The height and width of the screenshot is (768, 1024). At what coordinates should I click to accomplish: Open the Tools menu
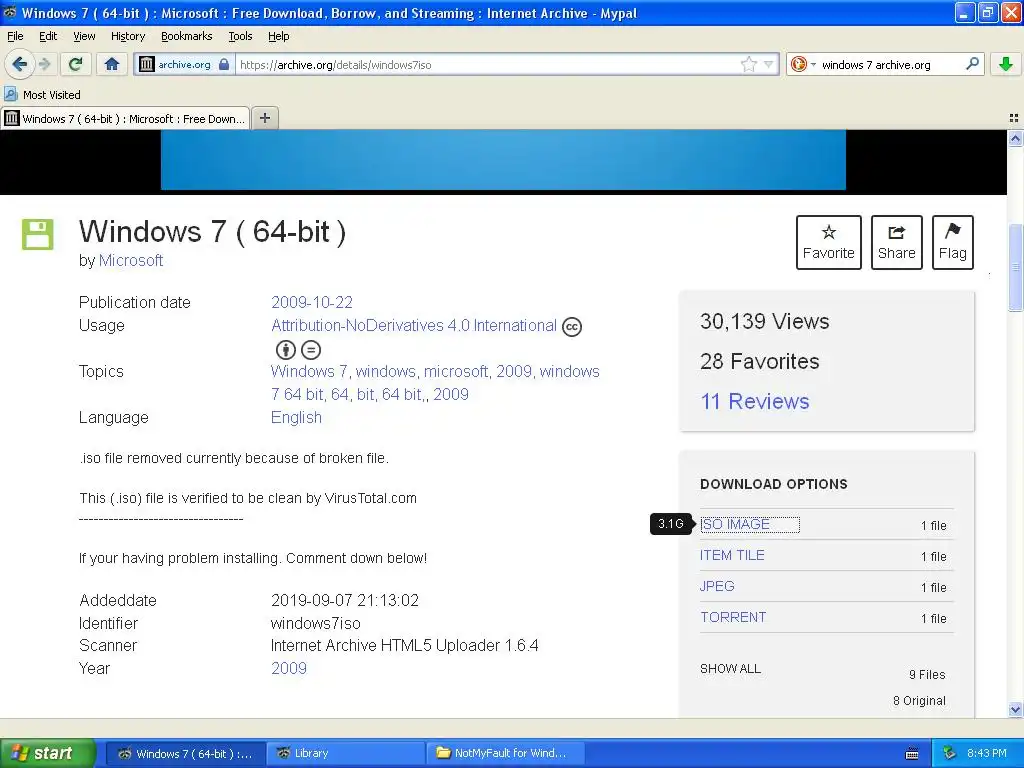[x=240, y=36]
